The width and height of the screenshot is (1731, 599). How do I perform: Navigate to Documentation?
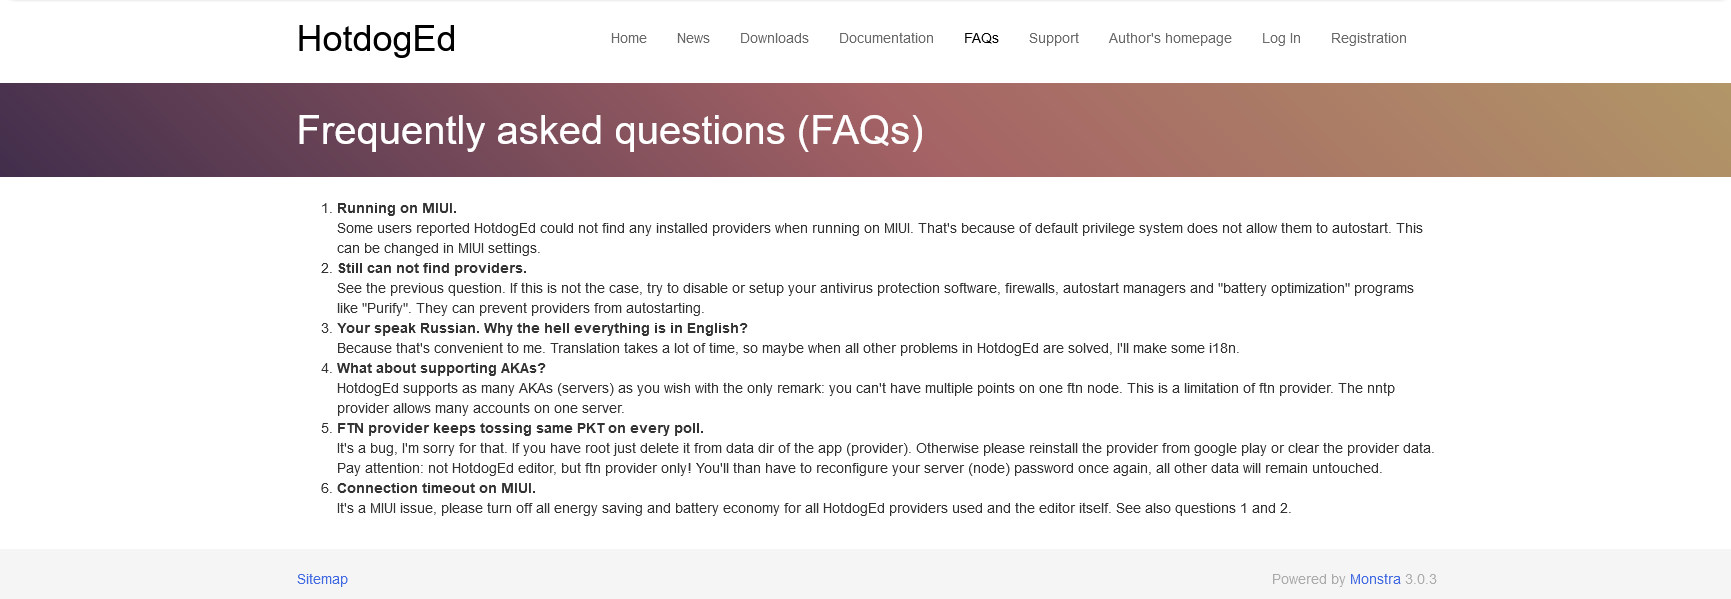[x=886, y=38]
